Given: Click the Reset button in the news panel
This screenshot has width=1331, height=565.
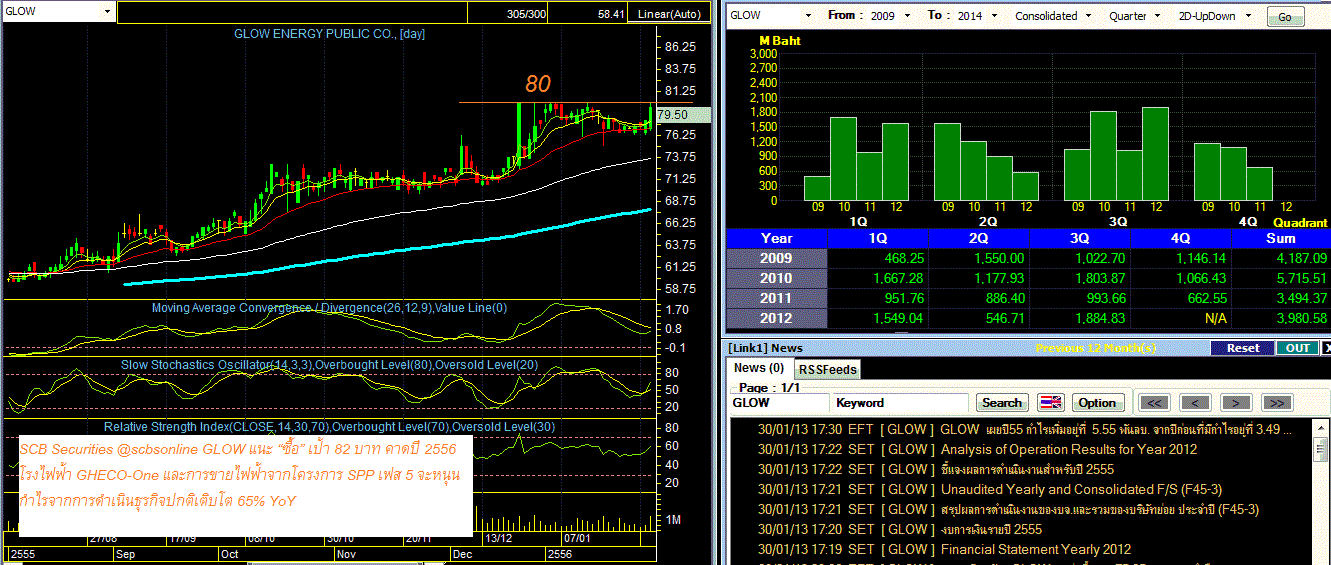Looking at the screenshot, I should coord(1243,348).
